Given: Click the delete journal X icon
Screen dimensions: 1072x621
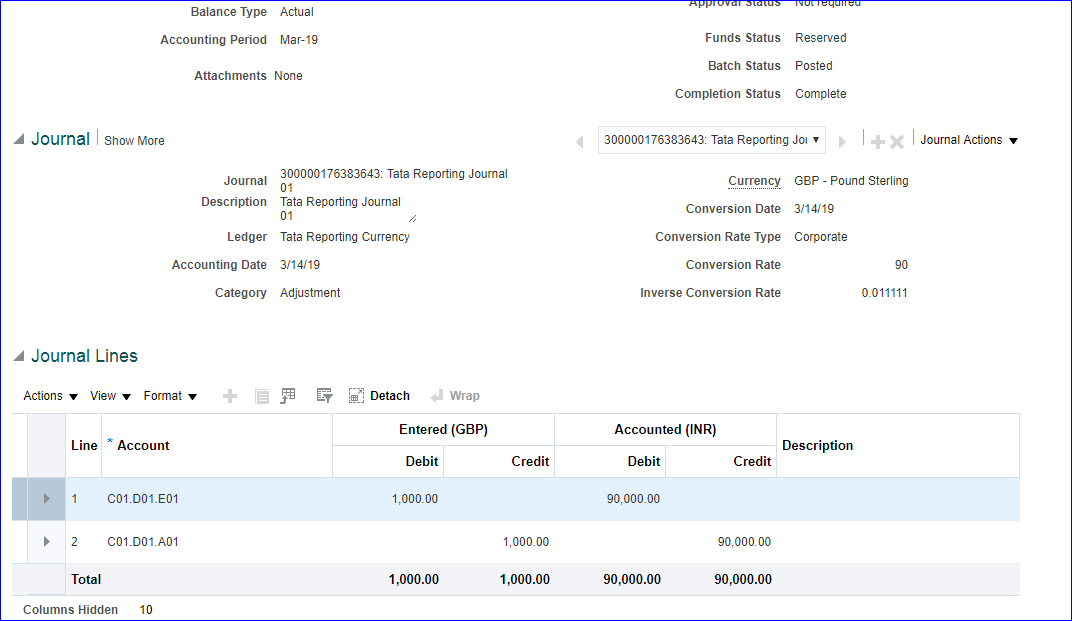Looking at the screenshot, I should 897,142.
